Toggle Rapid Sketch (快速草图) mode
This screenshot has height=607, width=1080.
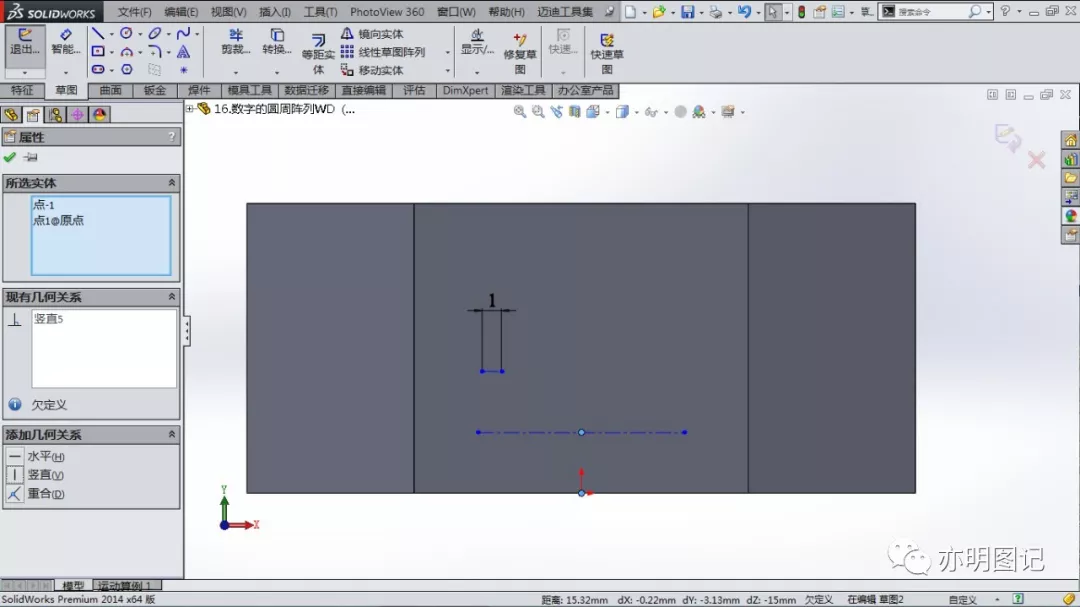click(606, 53)
